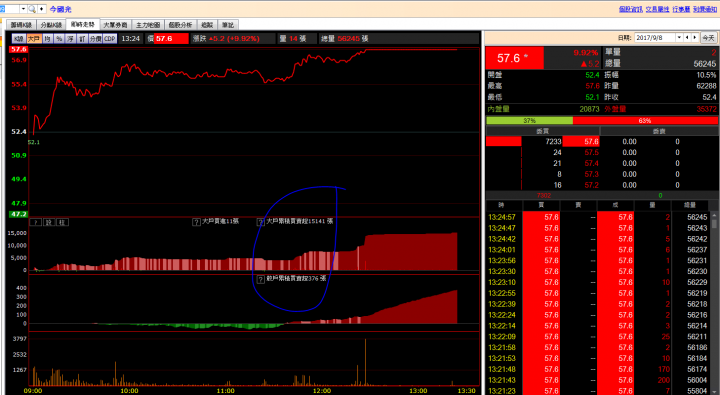720x395 pixels.
Task: Select the real-time trend tab
Action: tap(83, 24)
